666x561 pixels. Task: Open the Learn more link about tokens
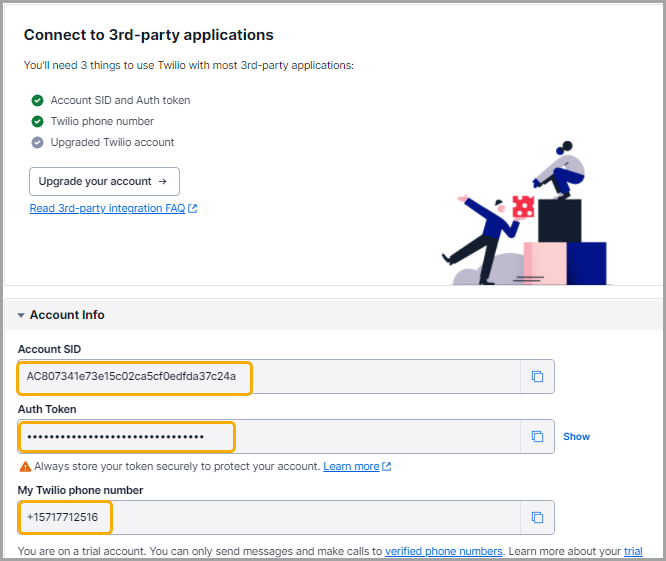pos(351,466)
